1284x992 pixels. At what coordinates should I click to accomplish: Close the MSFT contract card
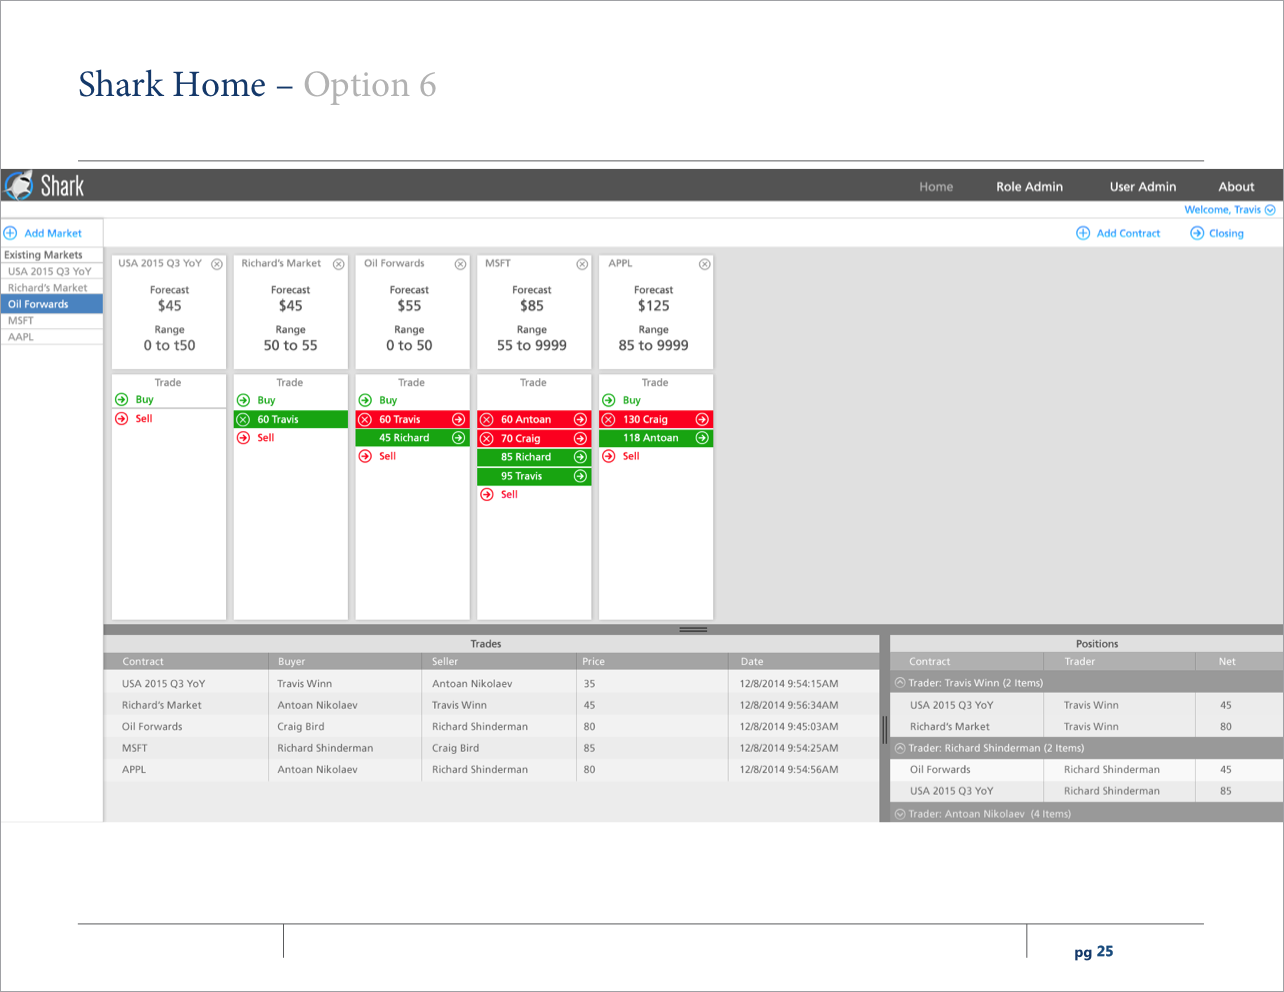click(x=582, y=264)
